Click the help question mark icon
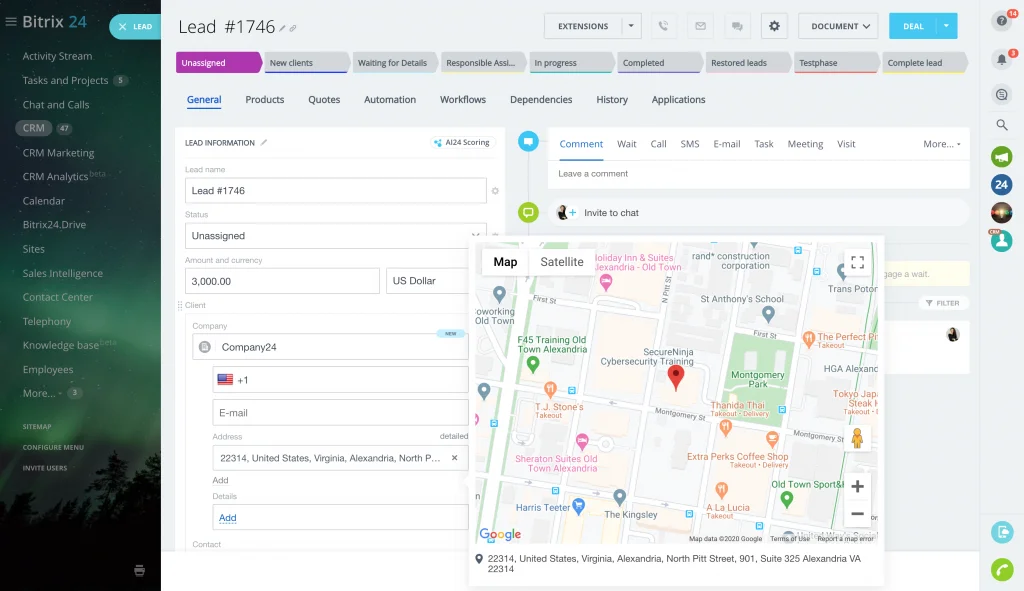The height and width of the screenshot is (591, 1024). pos(1001,21)
